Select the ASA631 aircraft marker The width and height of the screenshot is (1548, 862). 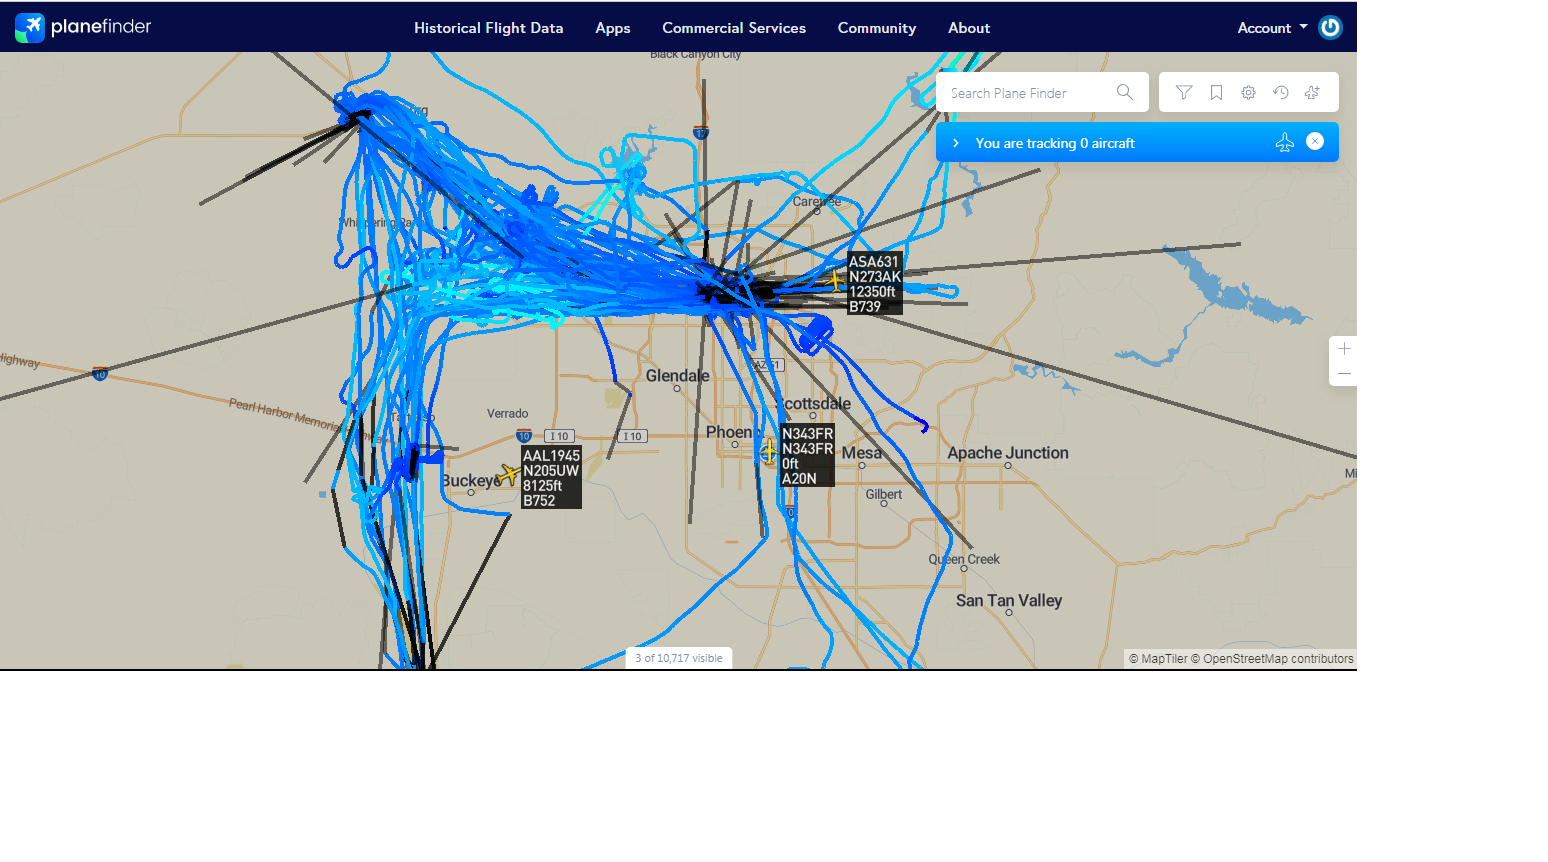click(x=834, y=280)
